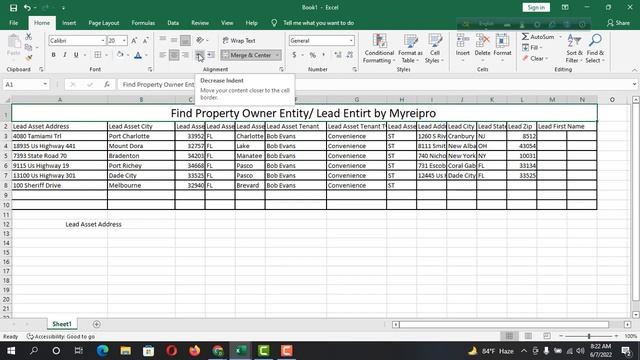Apply the Fill Color bucket
Screen dimensions: 640x360
click(120, 55)
